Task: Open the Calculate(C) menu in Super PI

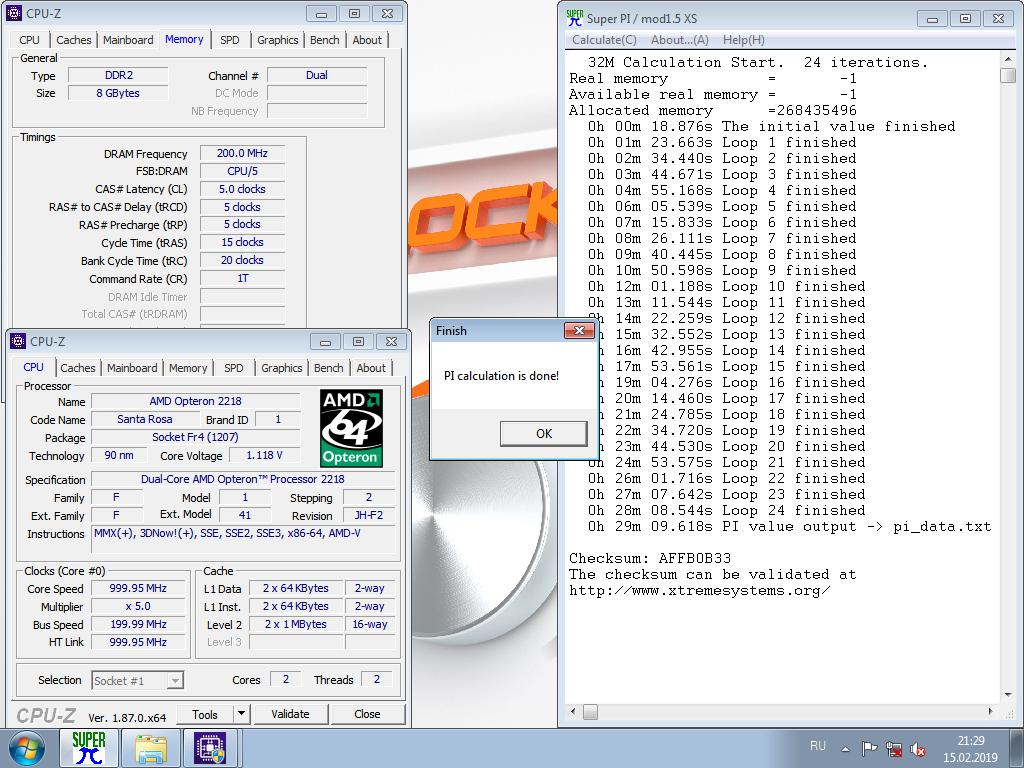Action: (x=604, y=40)
